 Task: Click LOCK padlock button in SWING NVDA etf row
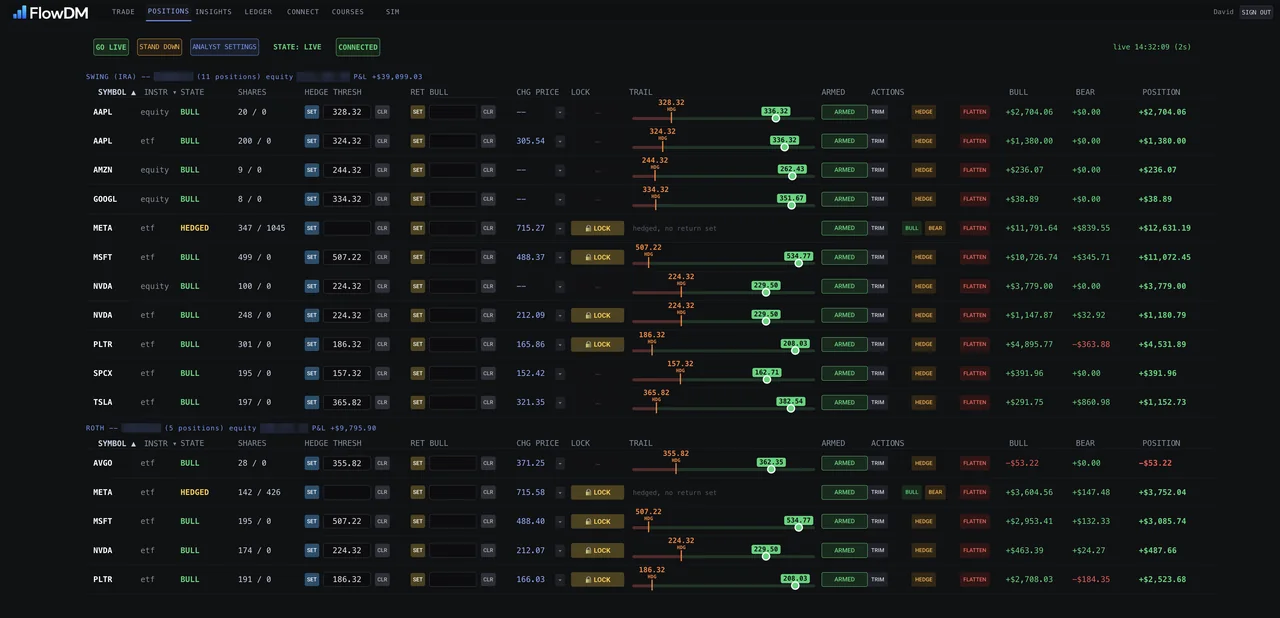click(x=597, y=315)
